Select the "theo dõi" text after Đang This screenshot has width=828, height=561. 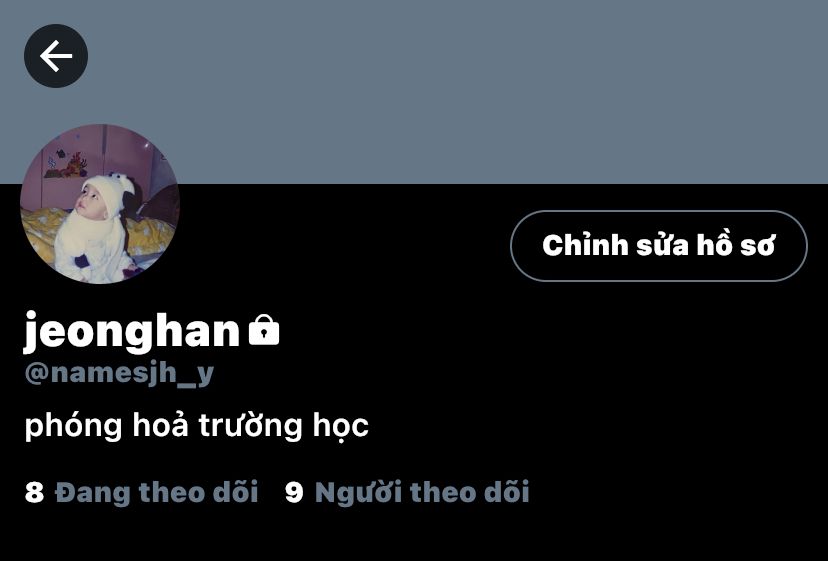coord(199,492)
